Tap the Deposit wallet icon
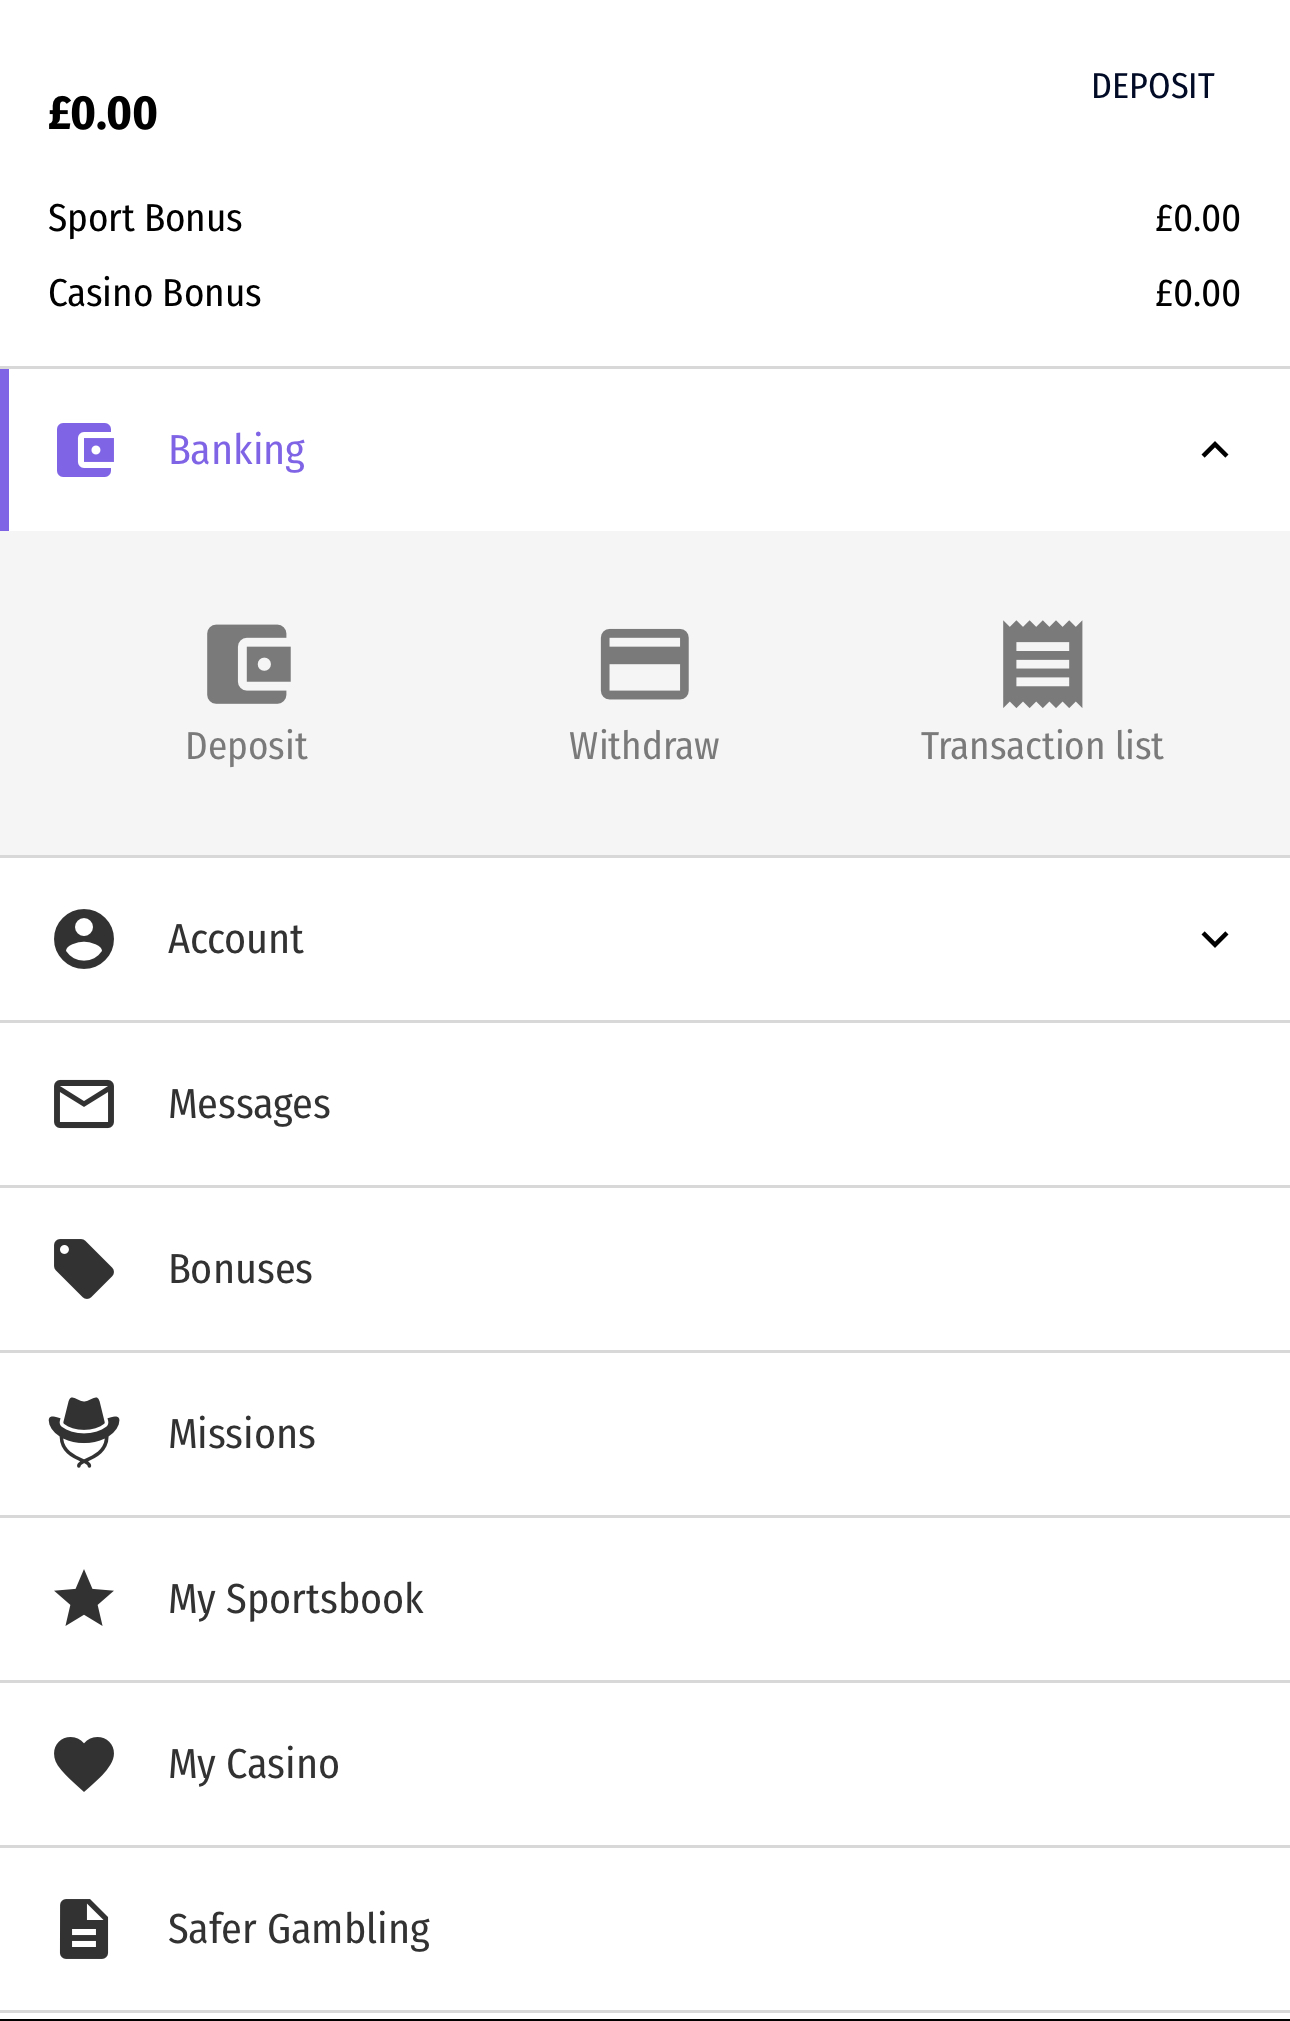1290x2021 pixels. click(x=248, y=664)
